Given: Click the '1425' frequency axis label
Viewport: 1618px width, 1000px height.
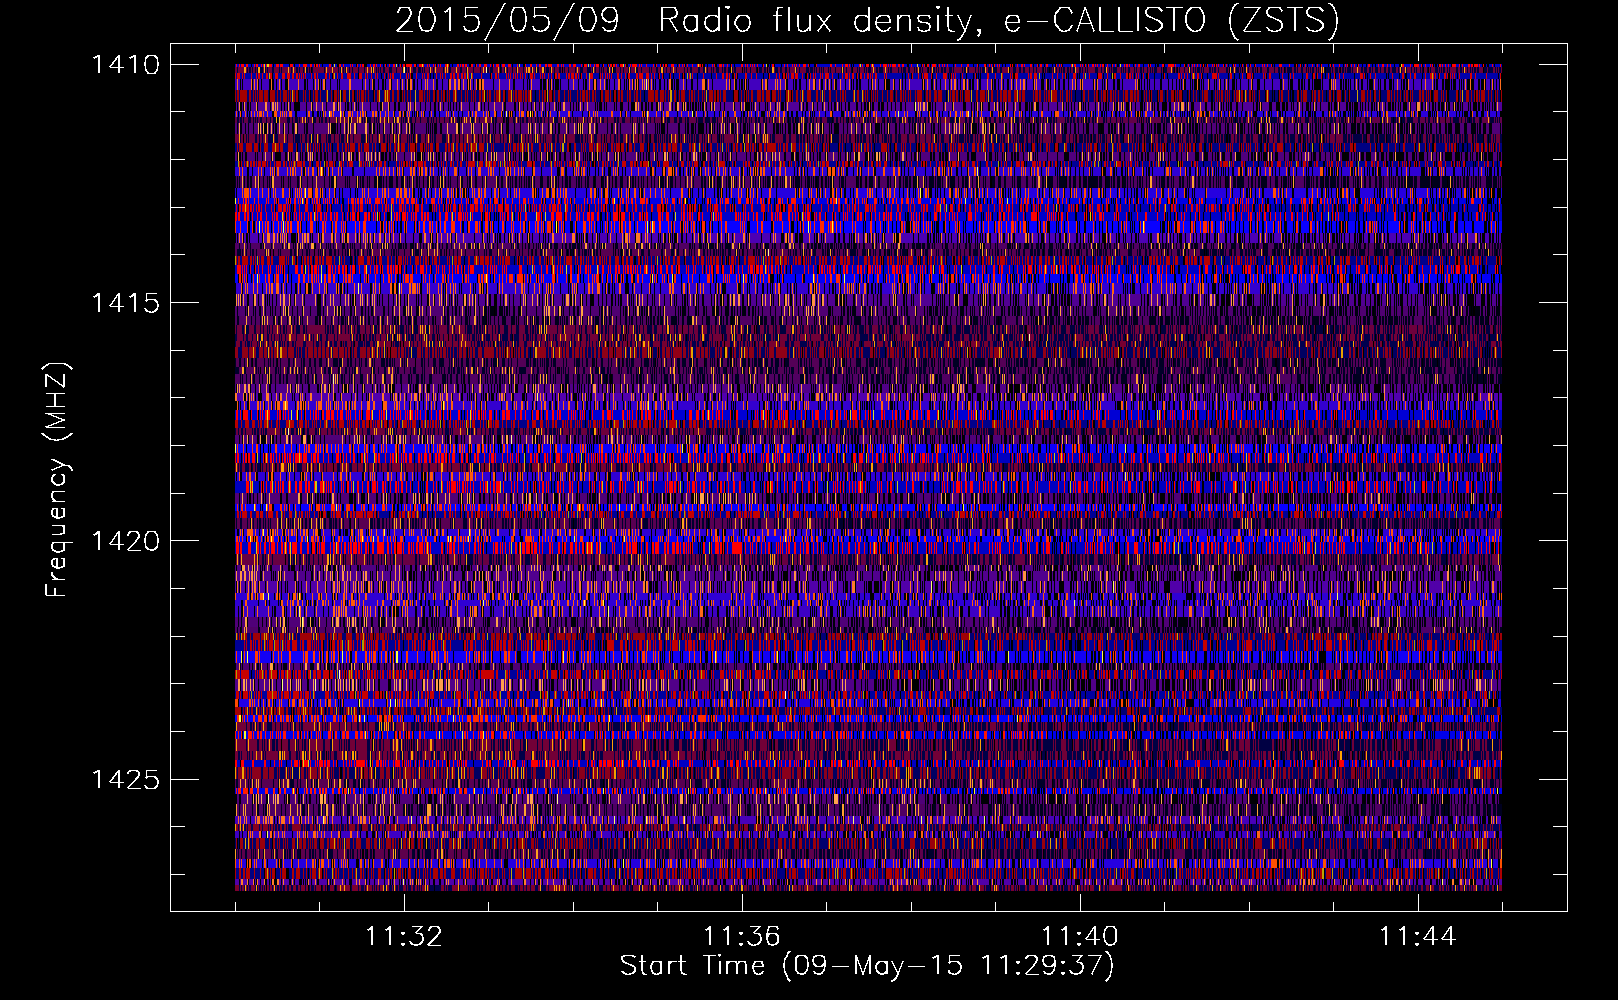Looking at the screenshot, I should coord(125,779).
